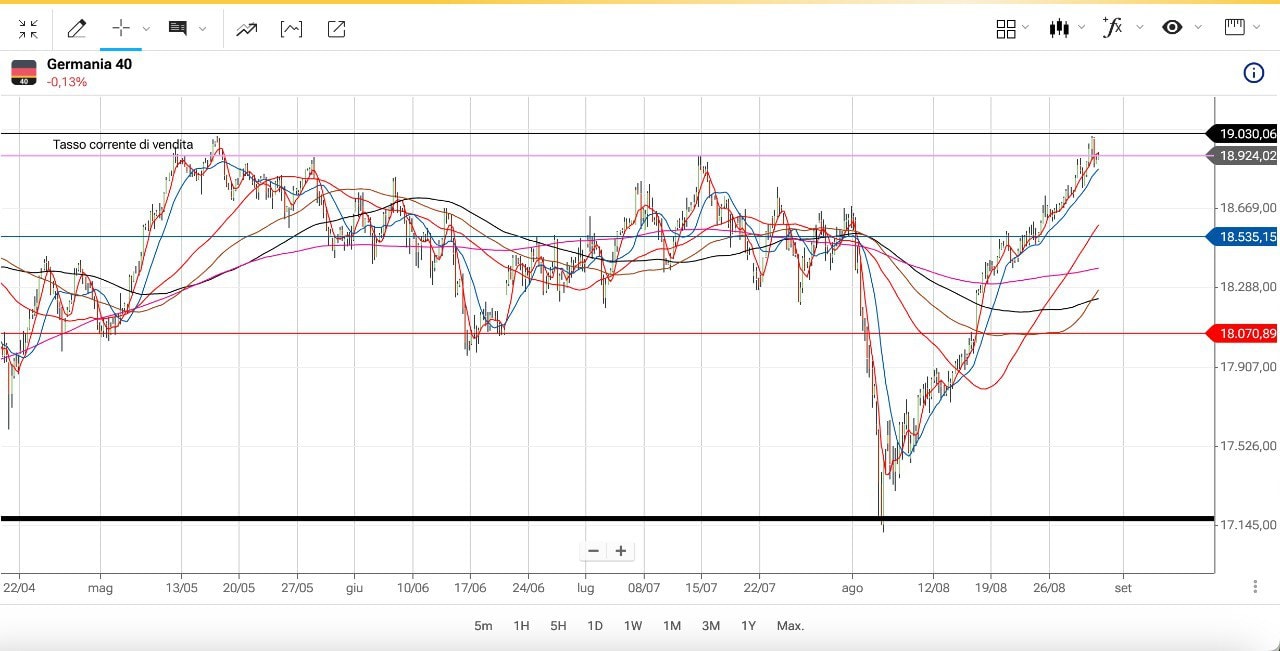Zoom out with the minus button
This screenshot has height=651, width=1280.
click(594, 551)
